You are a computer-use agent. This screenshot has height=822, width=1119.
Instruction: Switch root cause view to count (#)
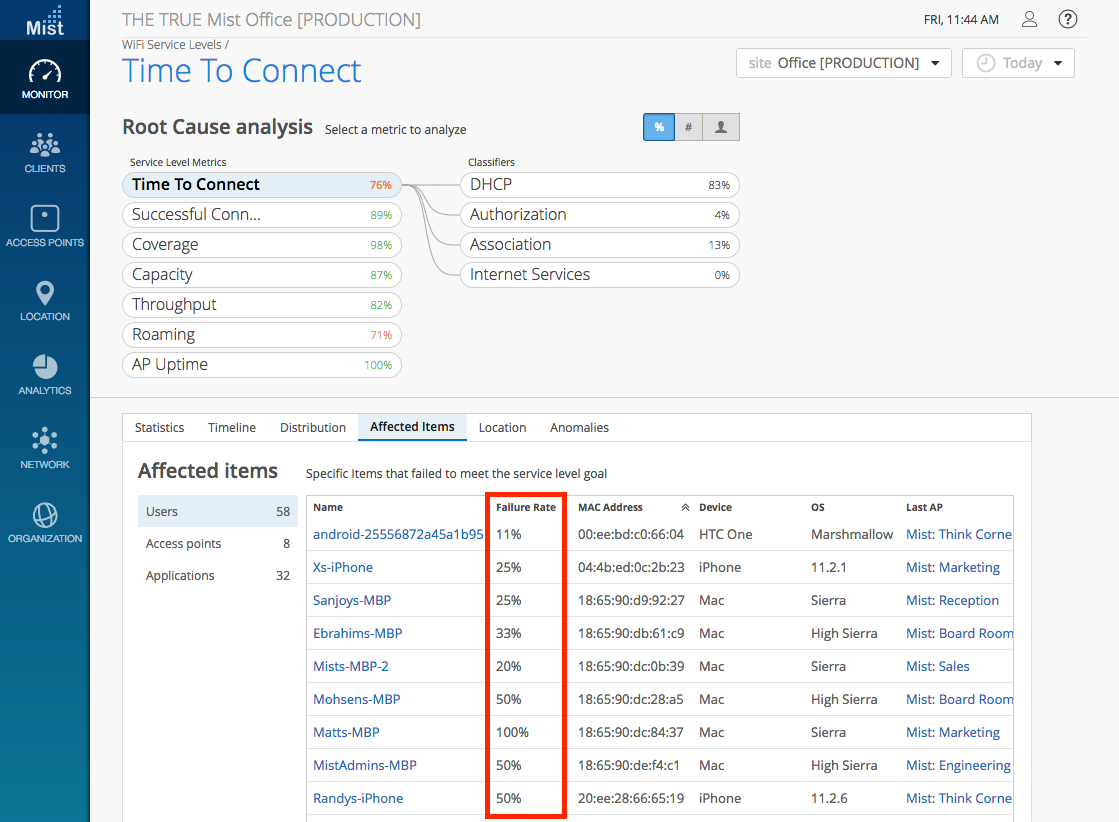click(x=688, y=127)
